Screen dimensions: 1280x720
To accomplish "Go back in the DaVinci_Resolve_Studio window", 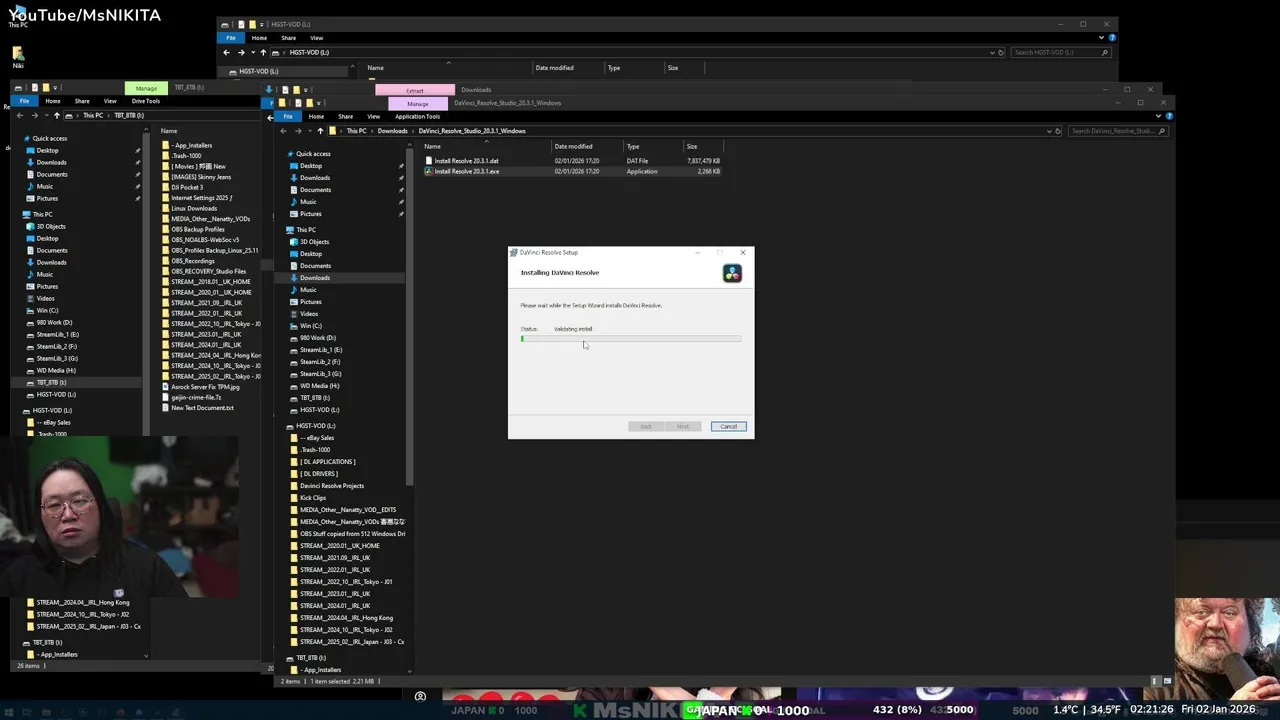I will click(x=283, y=131).
